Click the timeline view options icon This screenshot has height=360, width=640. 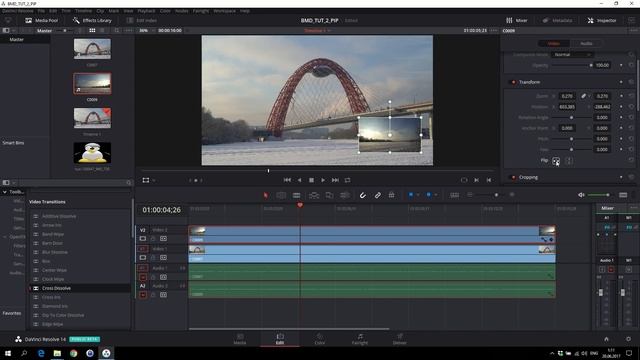454,195
